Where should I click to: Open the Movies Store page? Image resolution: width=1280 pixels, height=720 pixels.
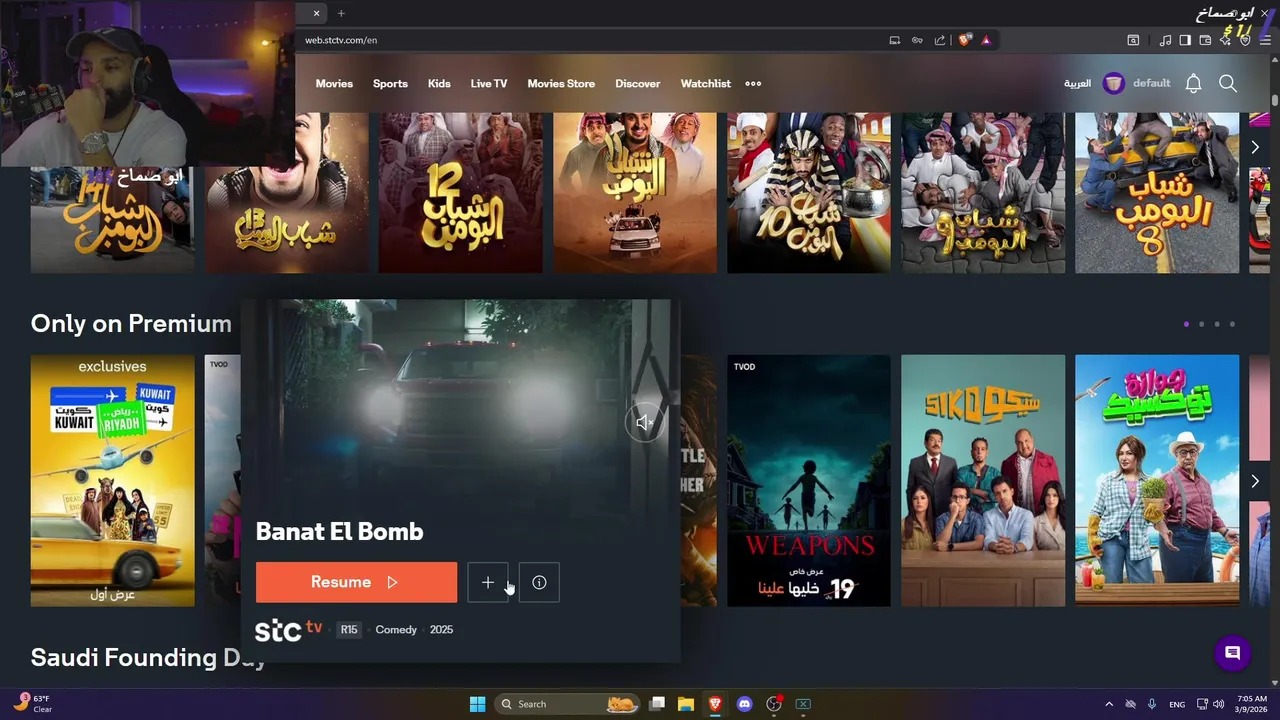[561, 84]
